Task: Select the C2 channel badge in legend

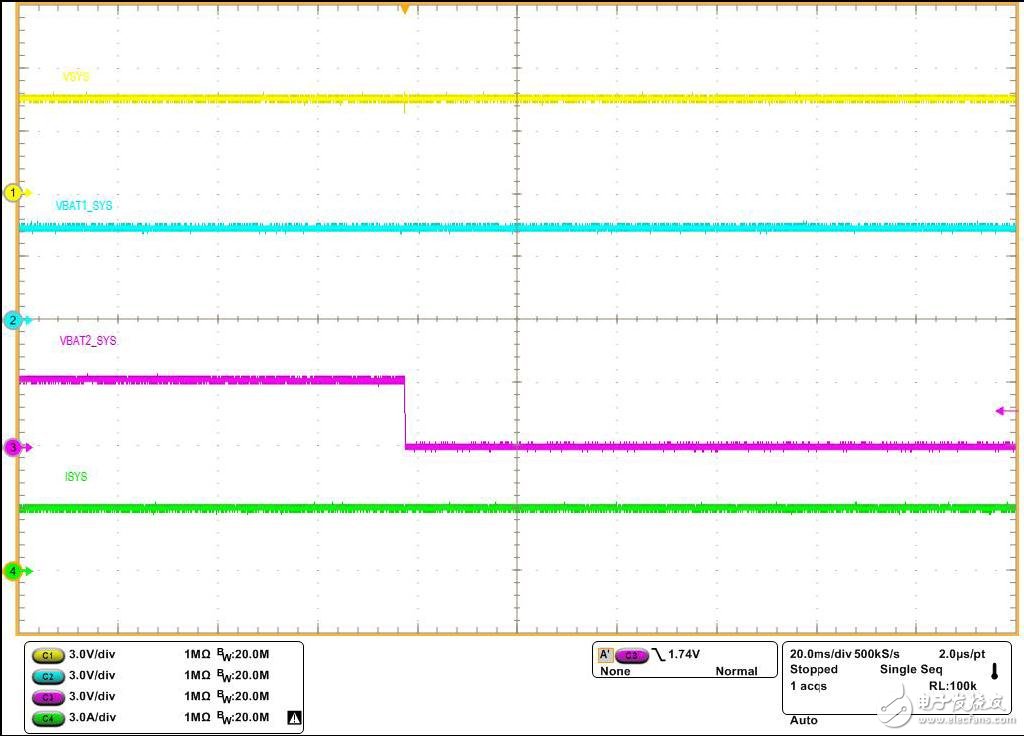Action: coord(47,676)
